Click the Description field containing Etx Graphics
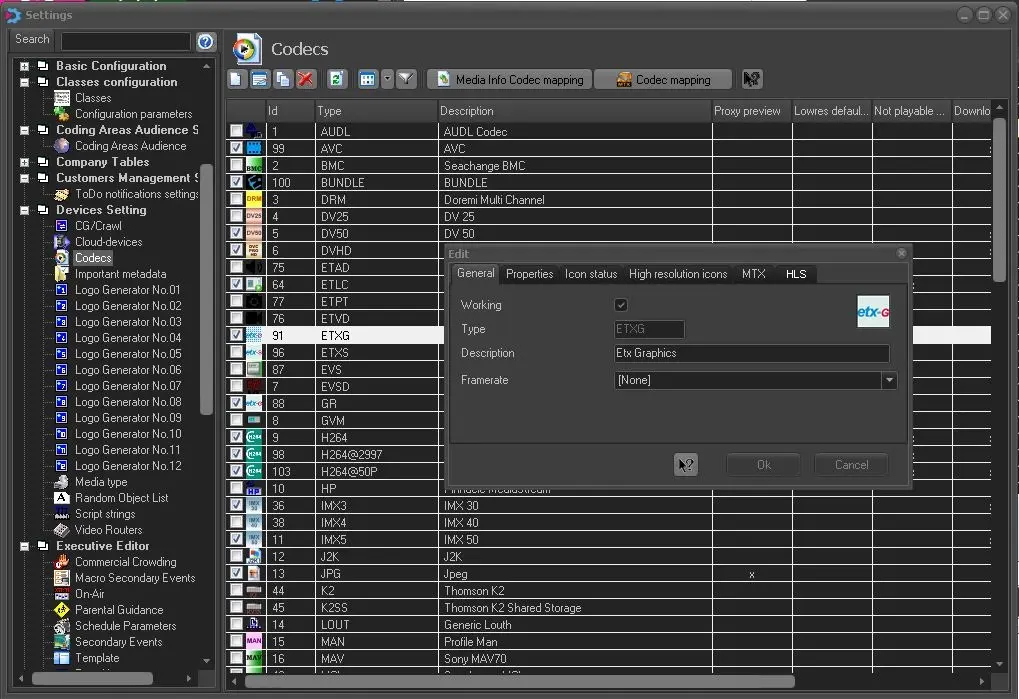Screen dimensions: 1019x699 751,353
